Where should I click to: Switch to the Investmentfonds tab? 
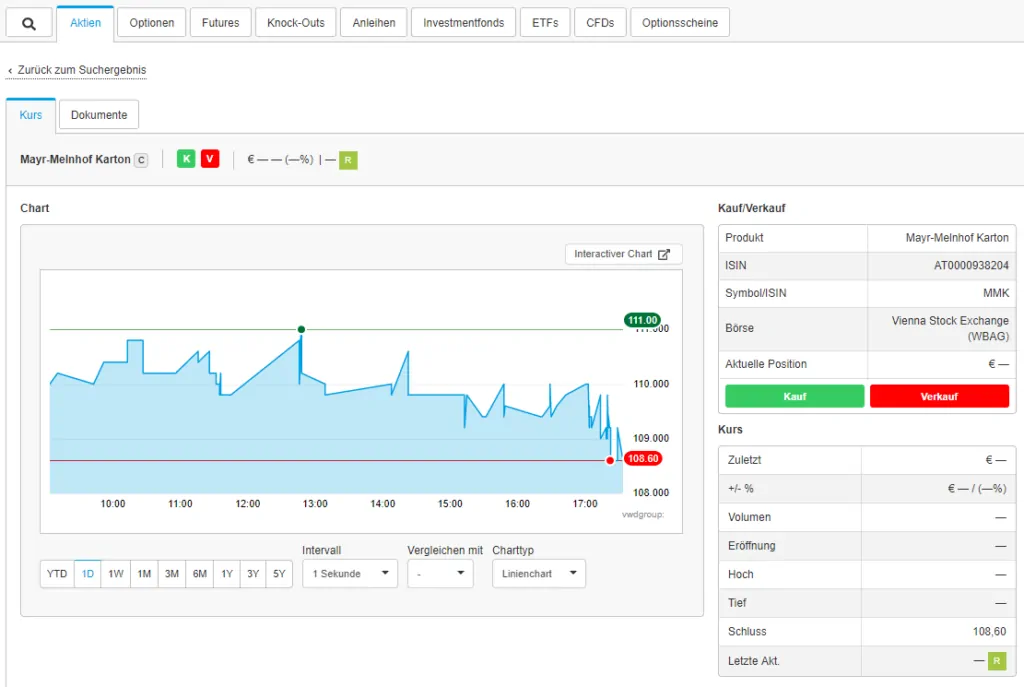(464, 23)
